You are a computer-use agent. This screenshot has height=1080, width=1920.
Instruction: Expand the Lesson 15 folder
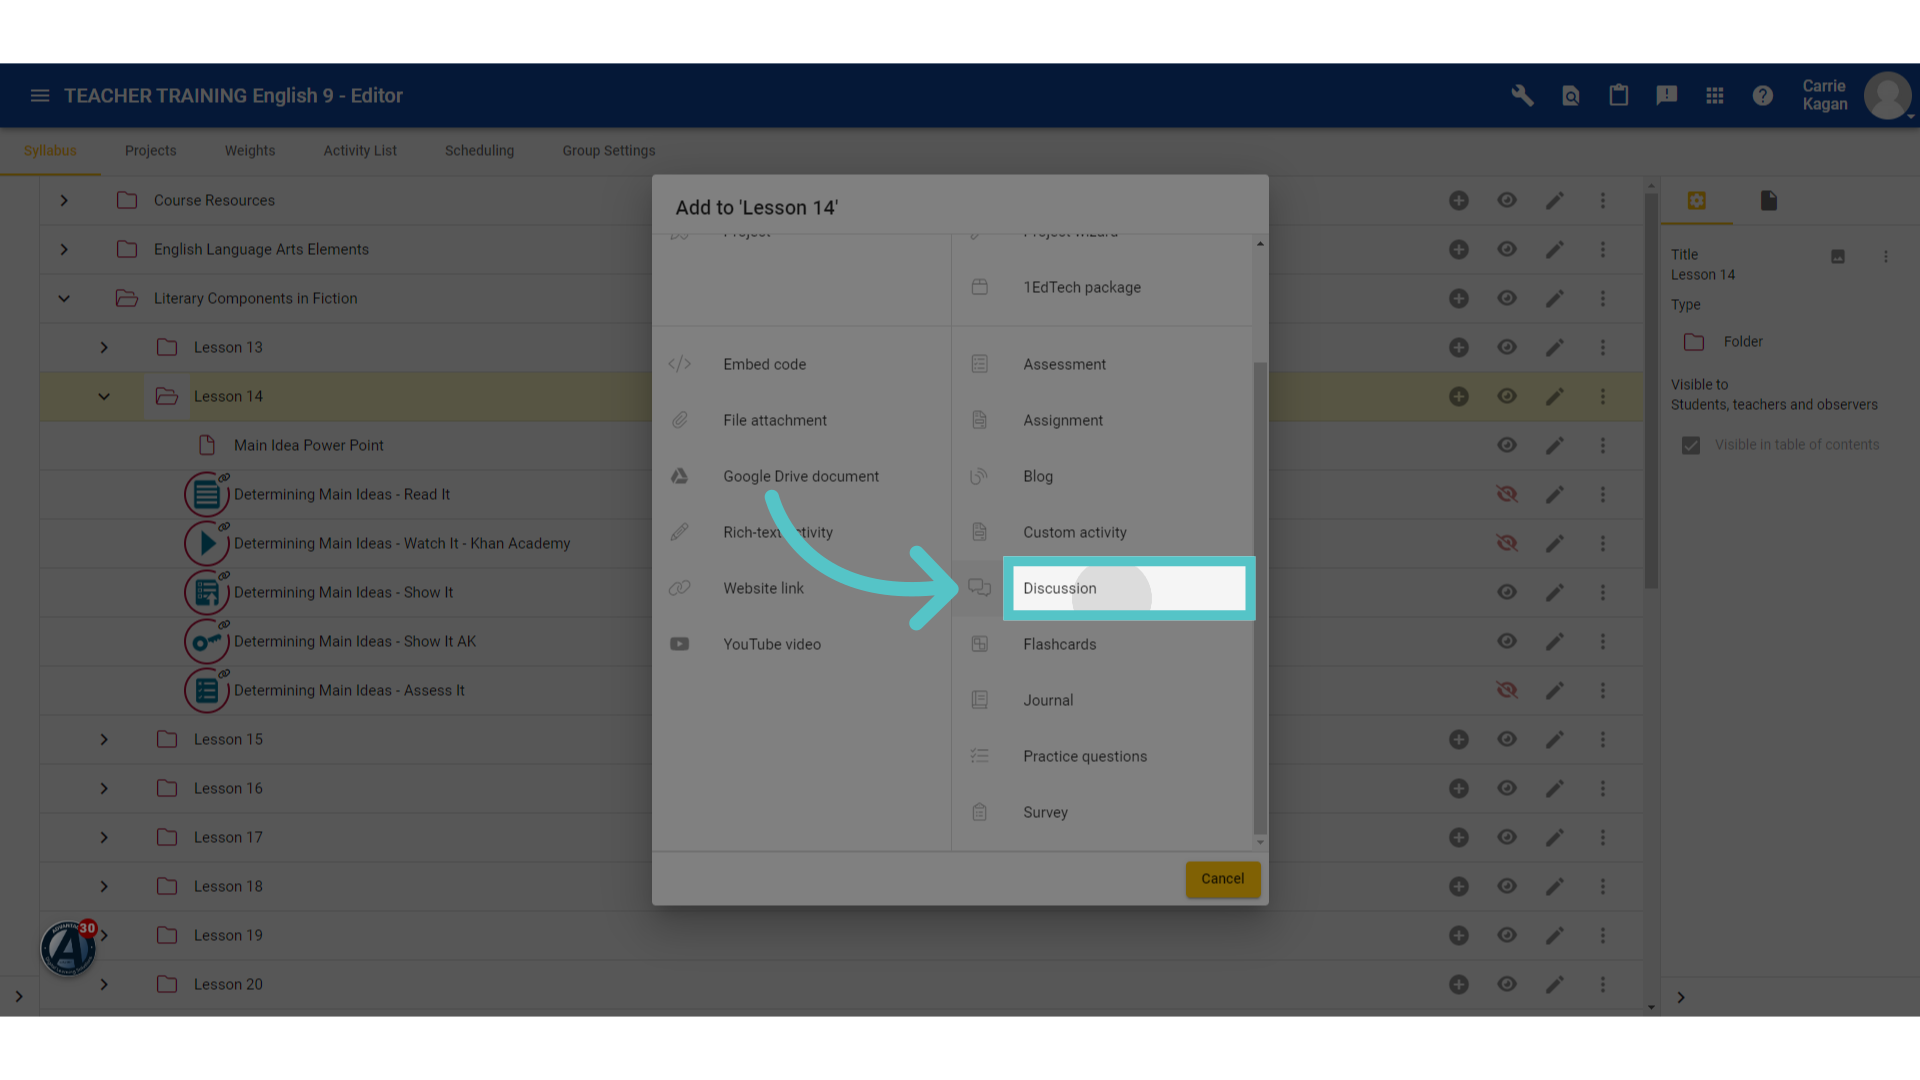(x=104, y=739)
